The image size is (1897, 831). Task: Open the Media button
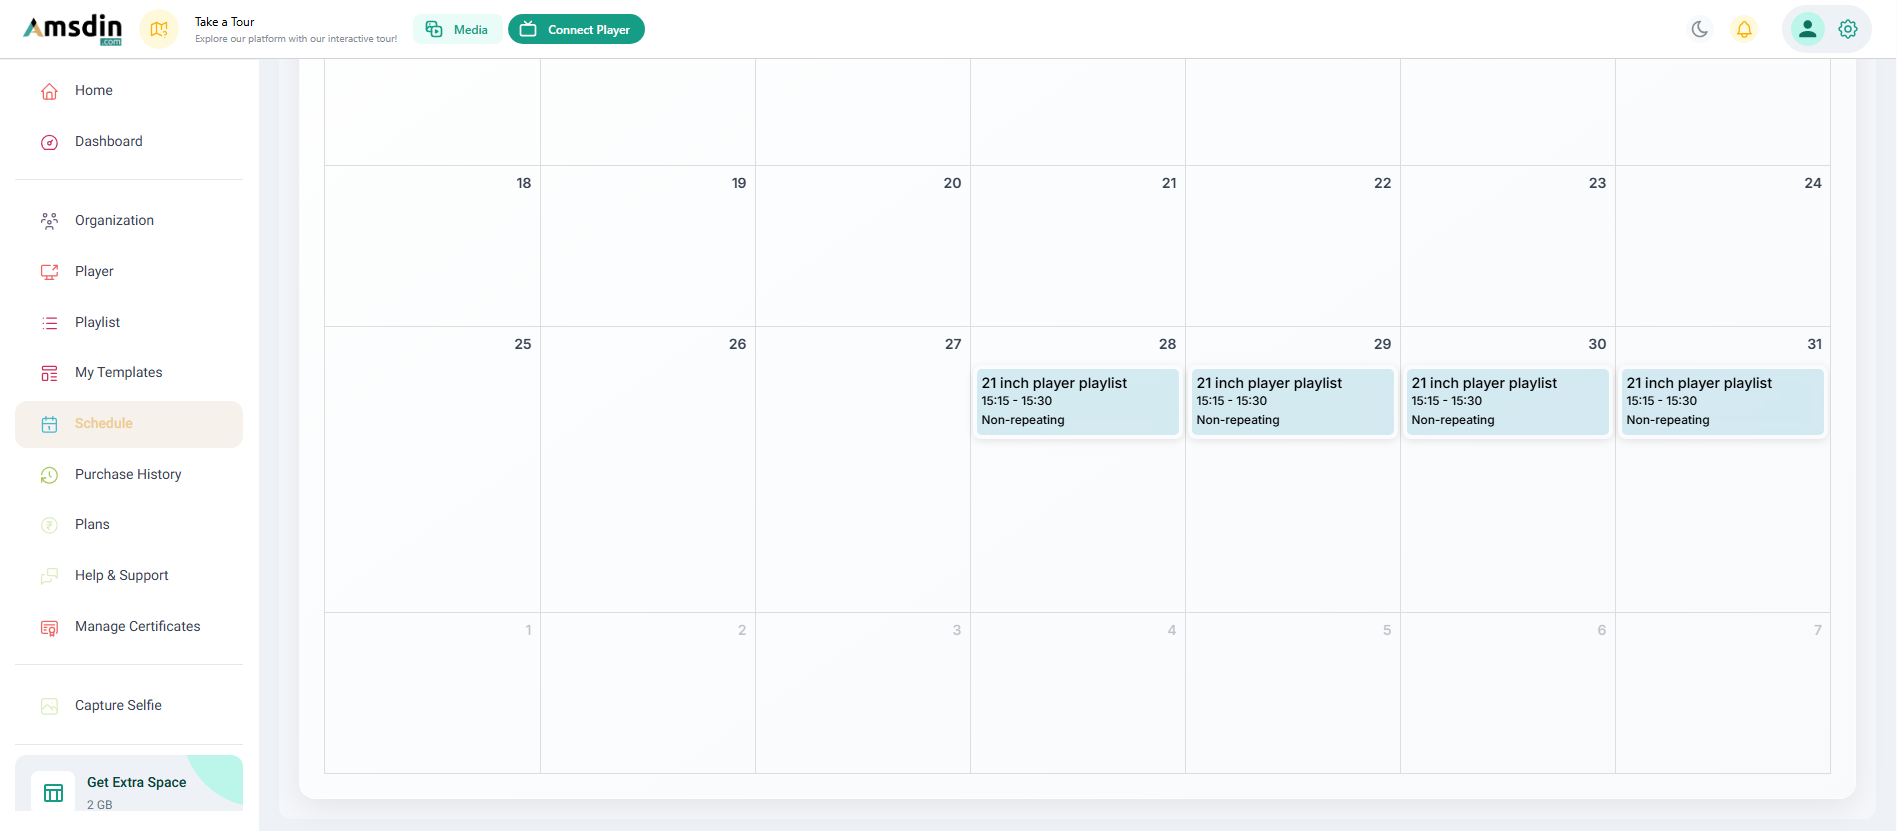point(457,29)
